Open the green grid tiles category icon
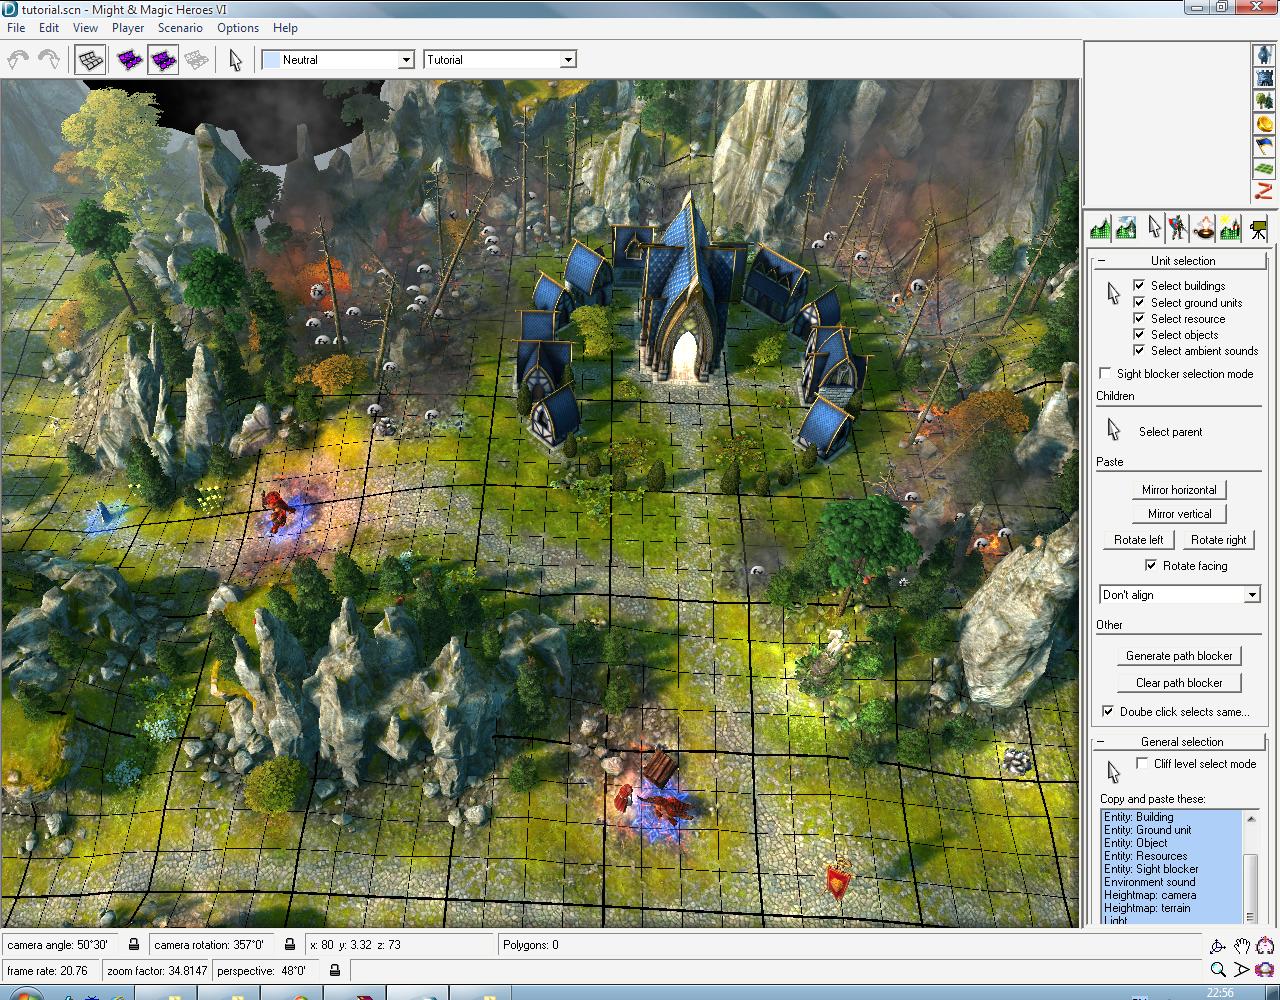The height and width of the screenshot is (1000, 1280). coord(1264,169)
